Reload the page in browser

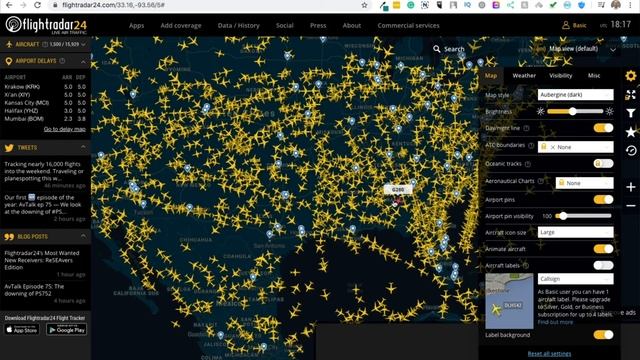pyautogui.click(x=37, y=5)
